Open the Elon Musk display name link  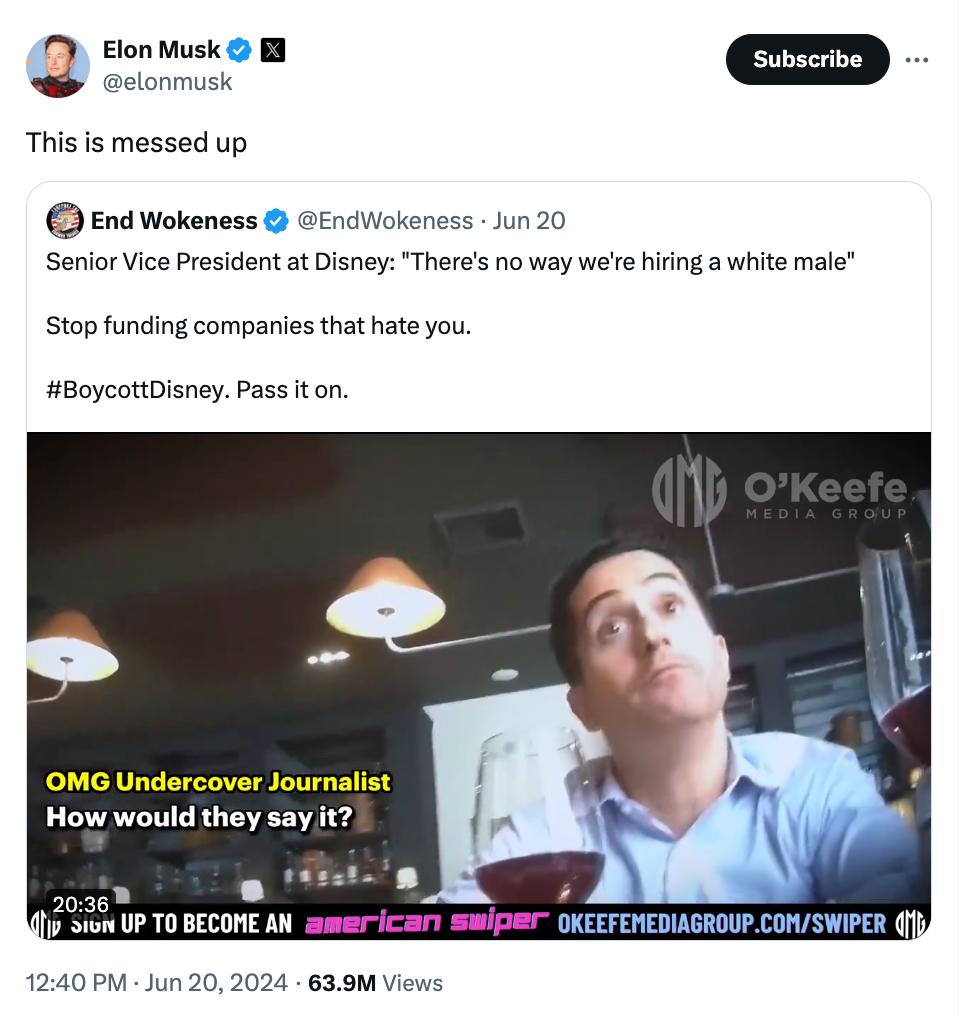161,49
